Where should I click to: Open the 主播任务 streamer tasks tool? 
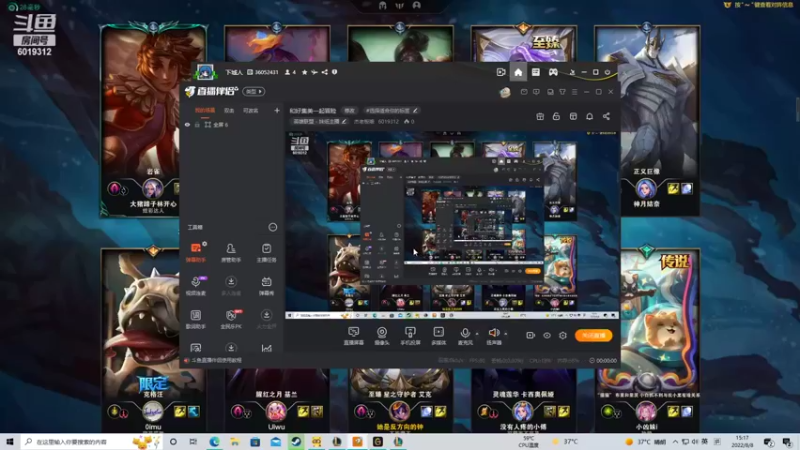pos(266,252)
